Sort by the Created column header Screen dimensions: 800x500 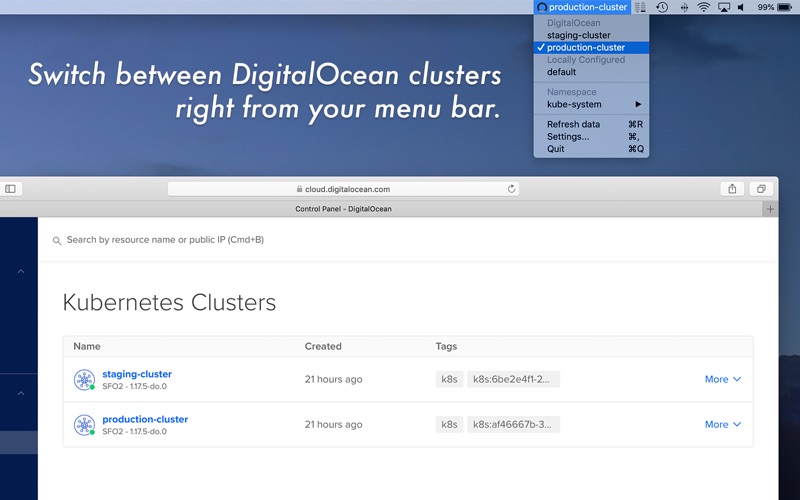[323, 346]
